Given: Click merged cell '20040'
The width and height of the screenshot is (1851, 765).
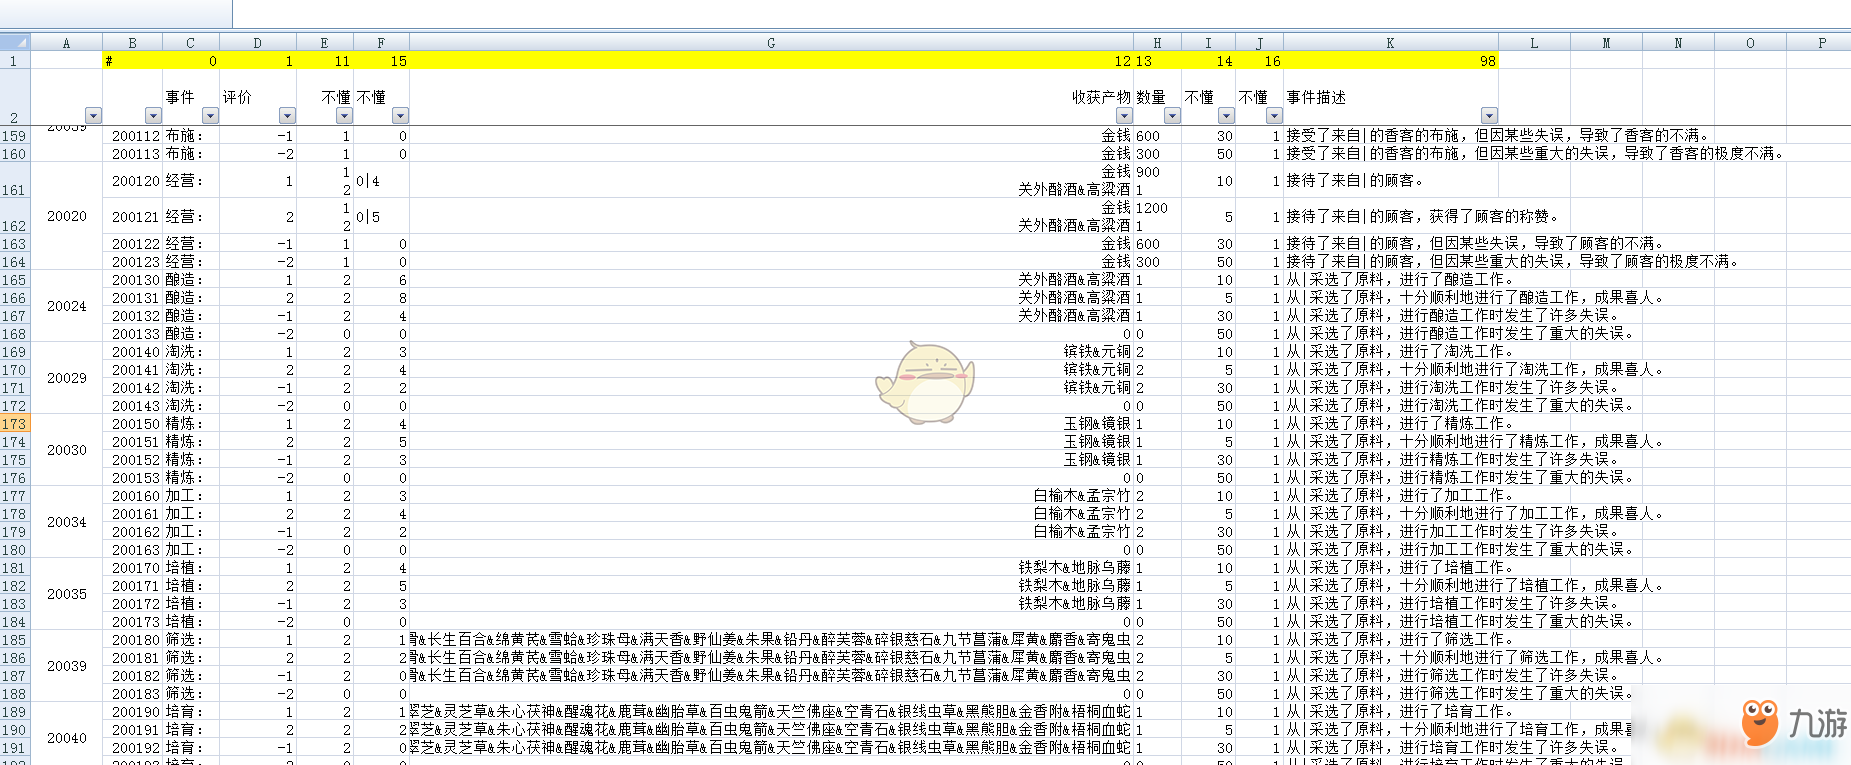Looking at the screenshot, I should tap(66, 738).
